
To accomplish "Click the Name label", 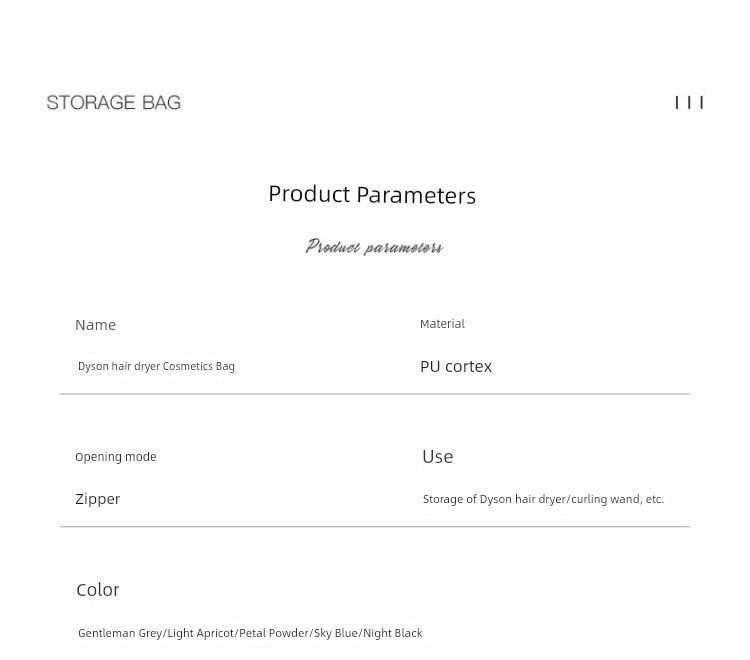I will pos(96,325).
